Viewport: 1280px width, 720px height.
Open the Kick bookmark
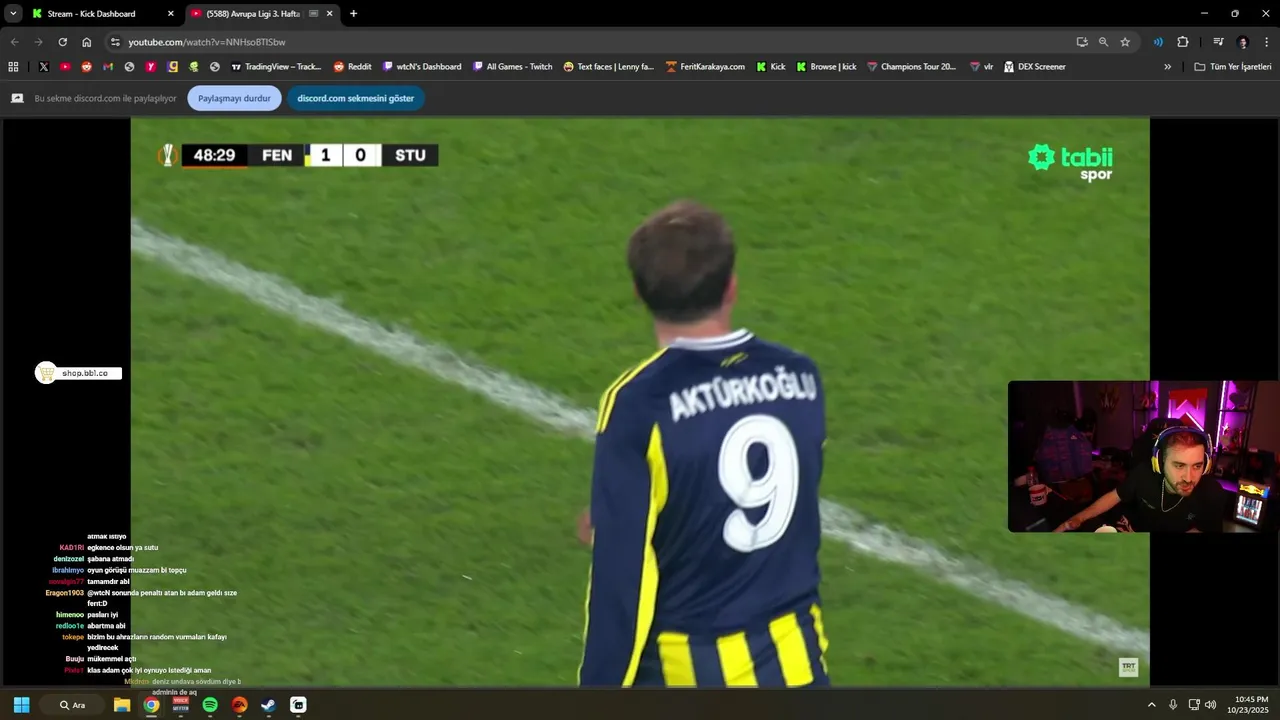pos(771,67)
